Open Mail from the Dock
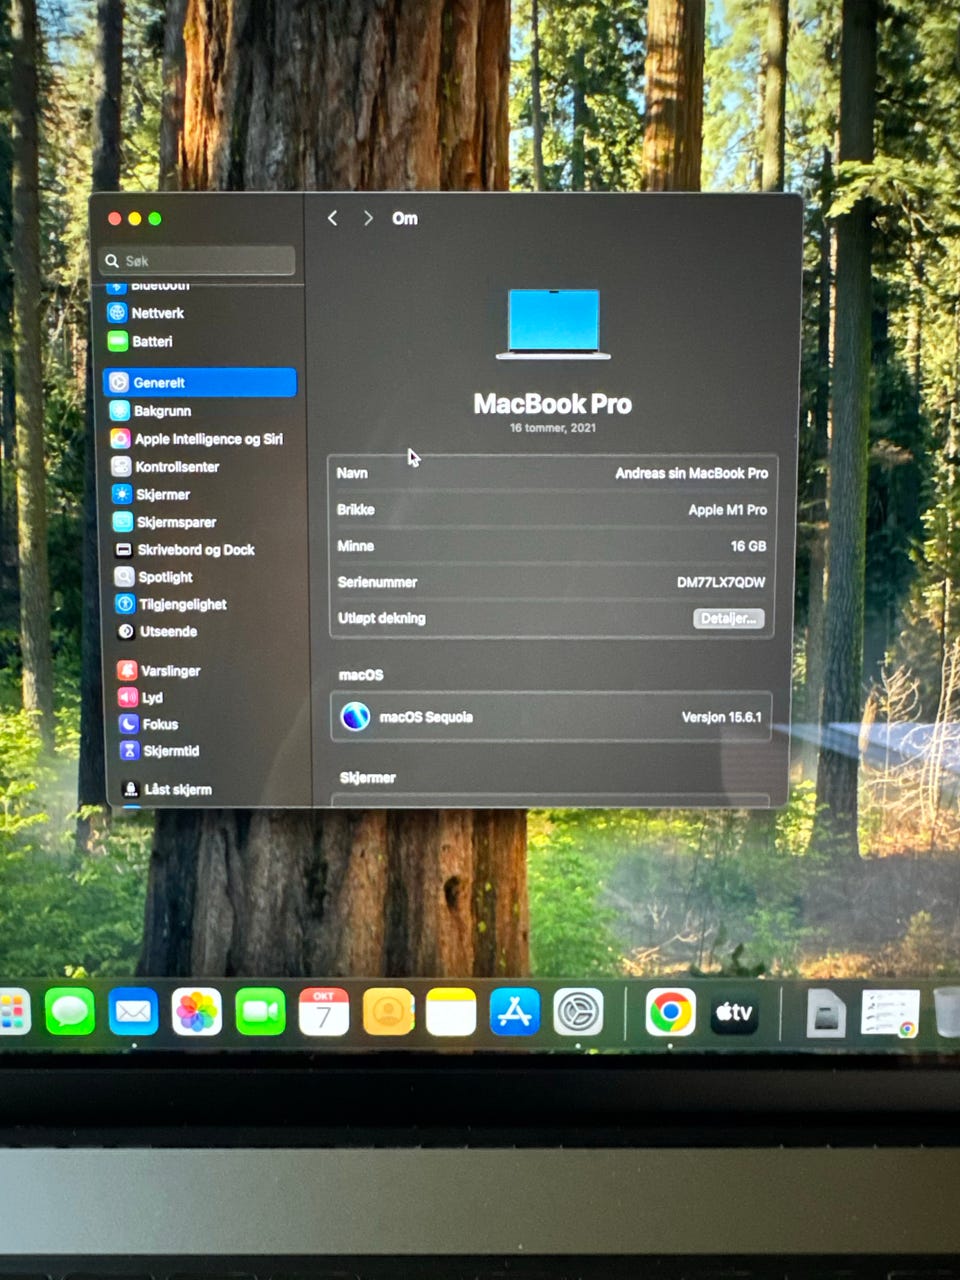 coord(133,1012)
